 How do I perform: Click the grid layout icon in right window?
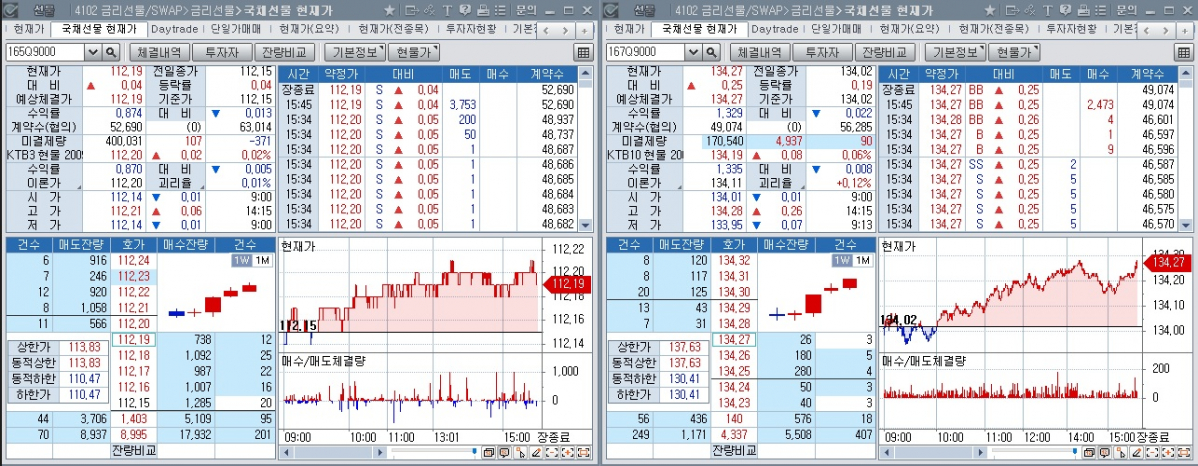[x=1183, y=52]
